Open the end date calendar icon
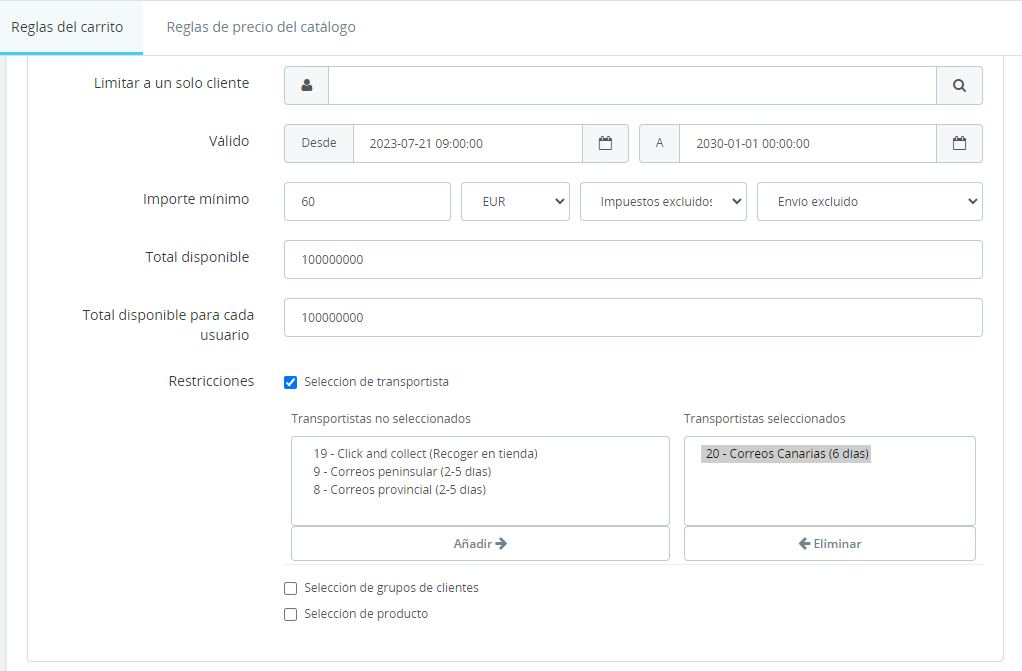 [959, 144]
